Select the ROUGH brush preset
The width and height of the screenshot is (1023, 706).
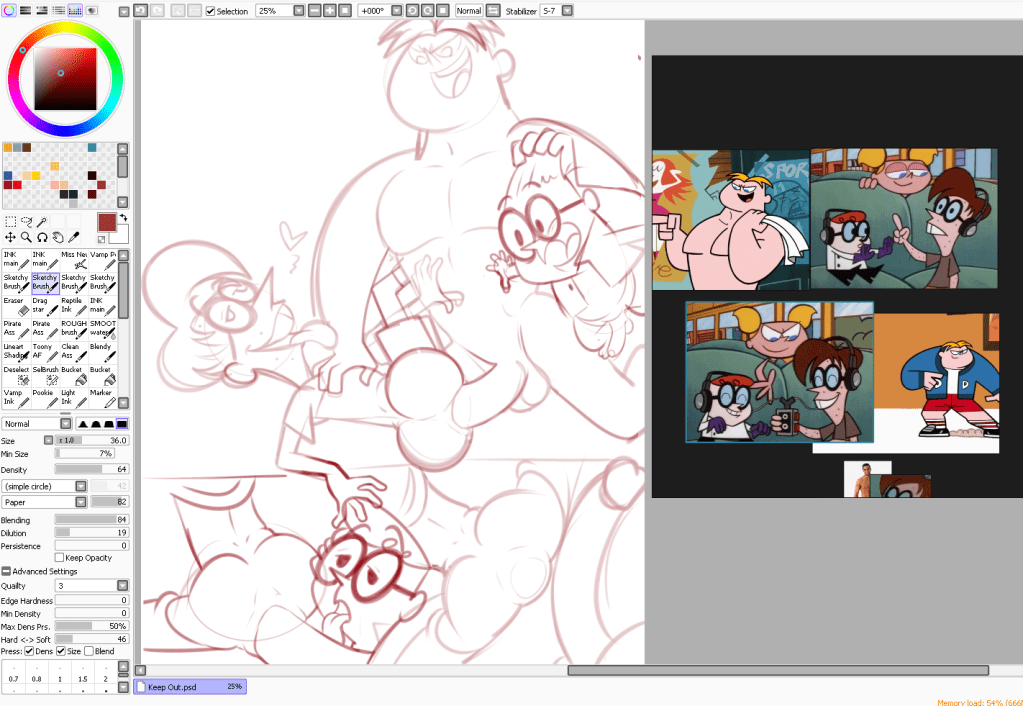point(73,327)
